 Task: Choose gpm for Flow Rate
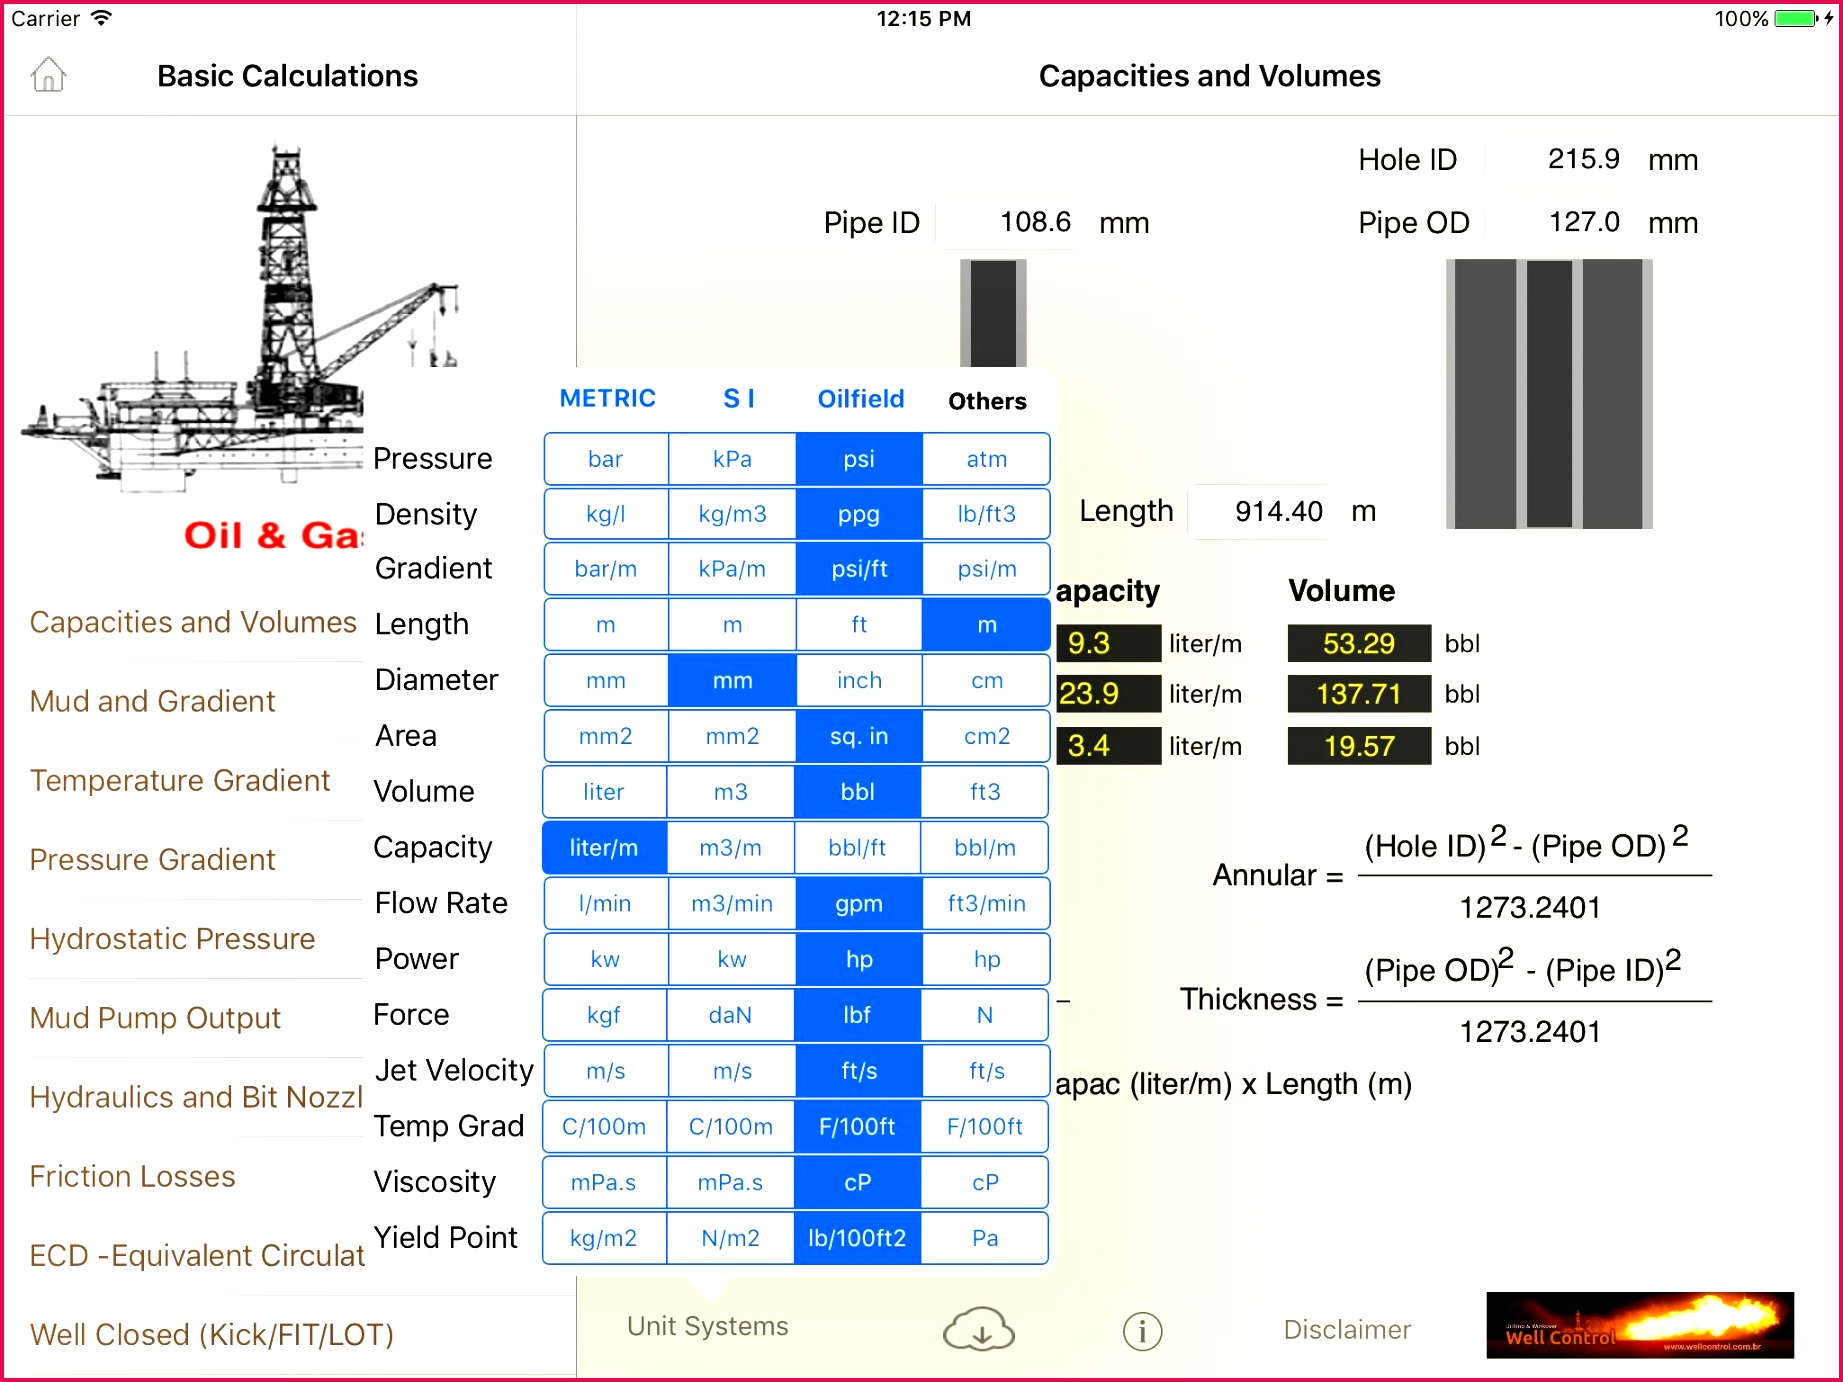coord(858,903)
